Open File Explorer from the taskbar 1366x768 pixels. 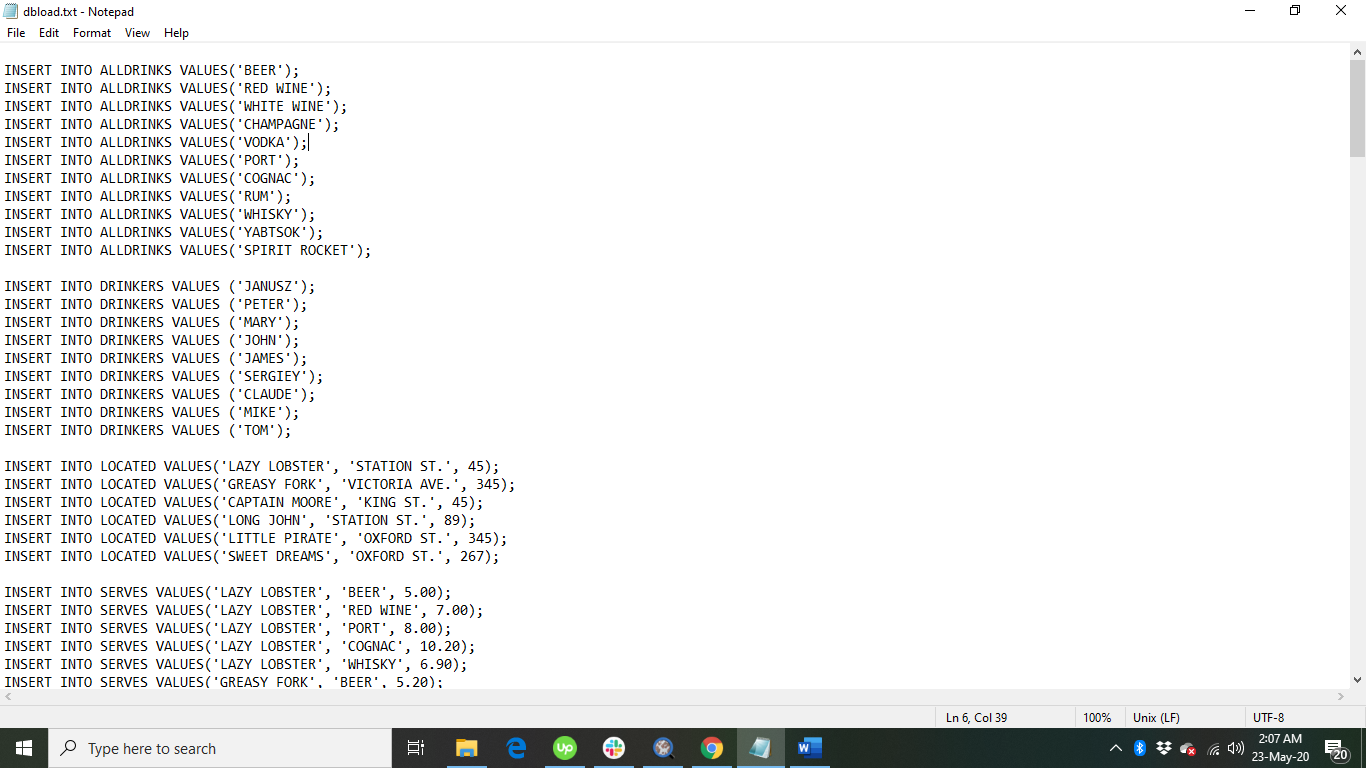click(466, 747)
